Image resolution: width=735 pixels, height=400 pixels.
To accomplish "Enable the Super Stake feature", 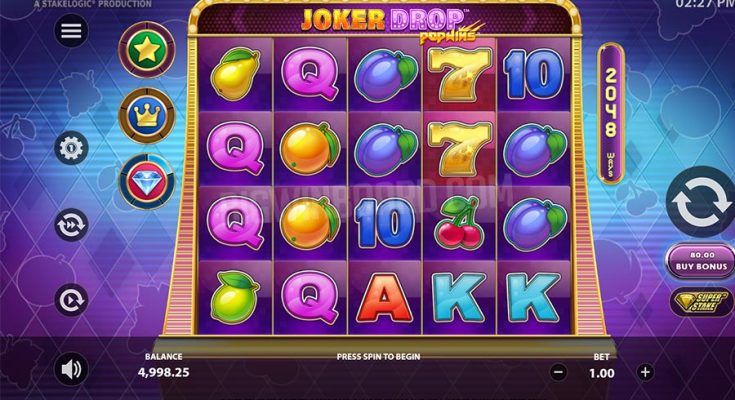I will click(x=703, y=302).
